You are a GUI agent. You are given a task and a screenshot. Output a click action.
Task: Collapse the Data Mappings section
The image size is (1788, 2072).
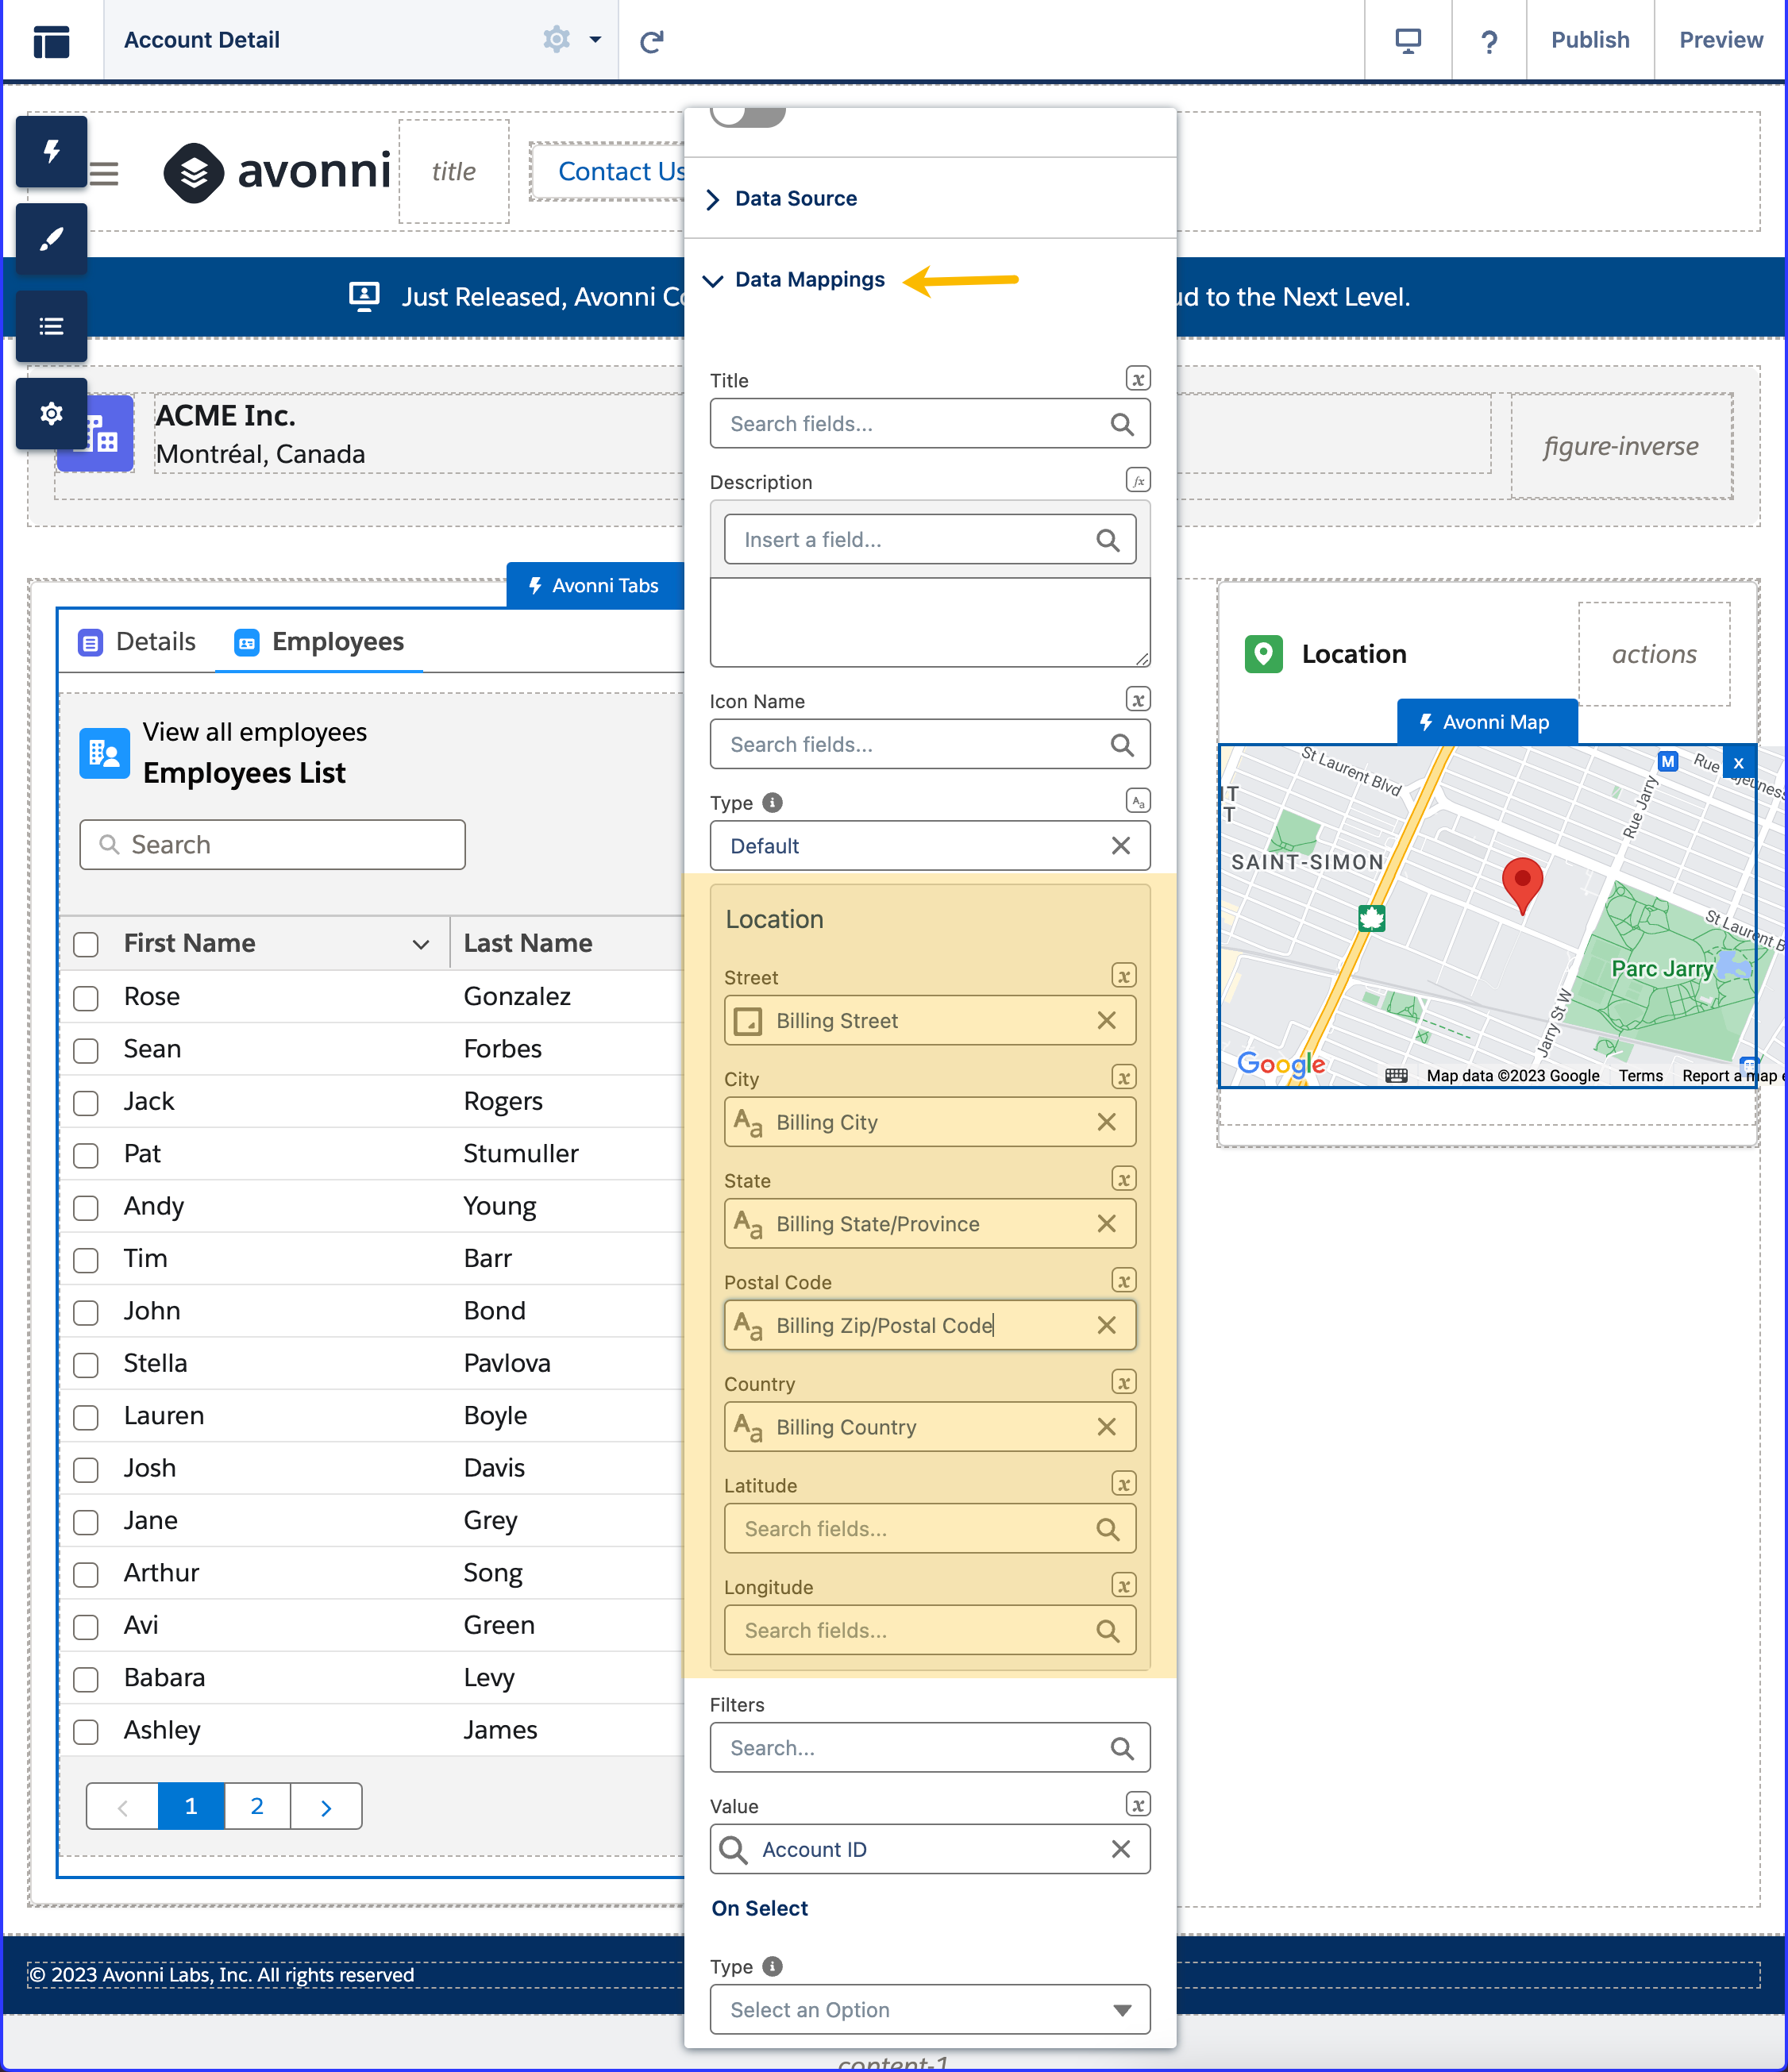point(808,280)
